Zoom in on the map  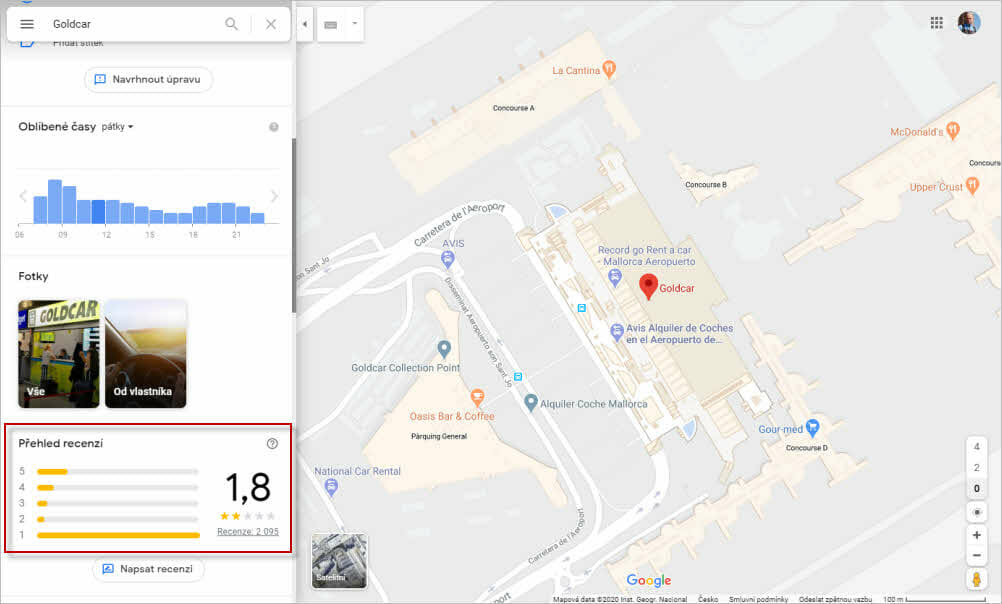click(976, 535)
